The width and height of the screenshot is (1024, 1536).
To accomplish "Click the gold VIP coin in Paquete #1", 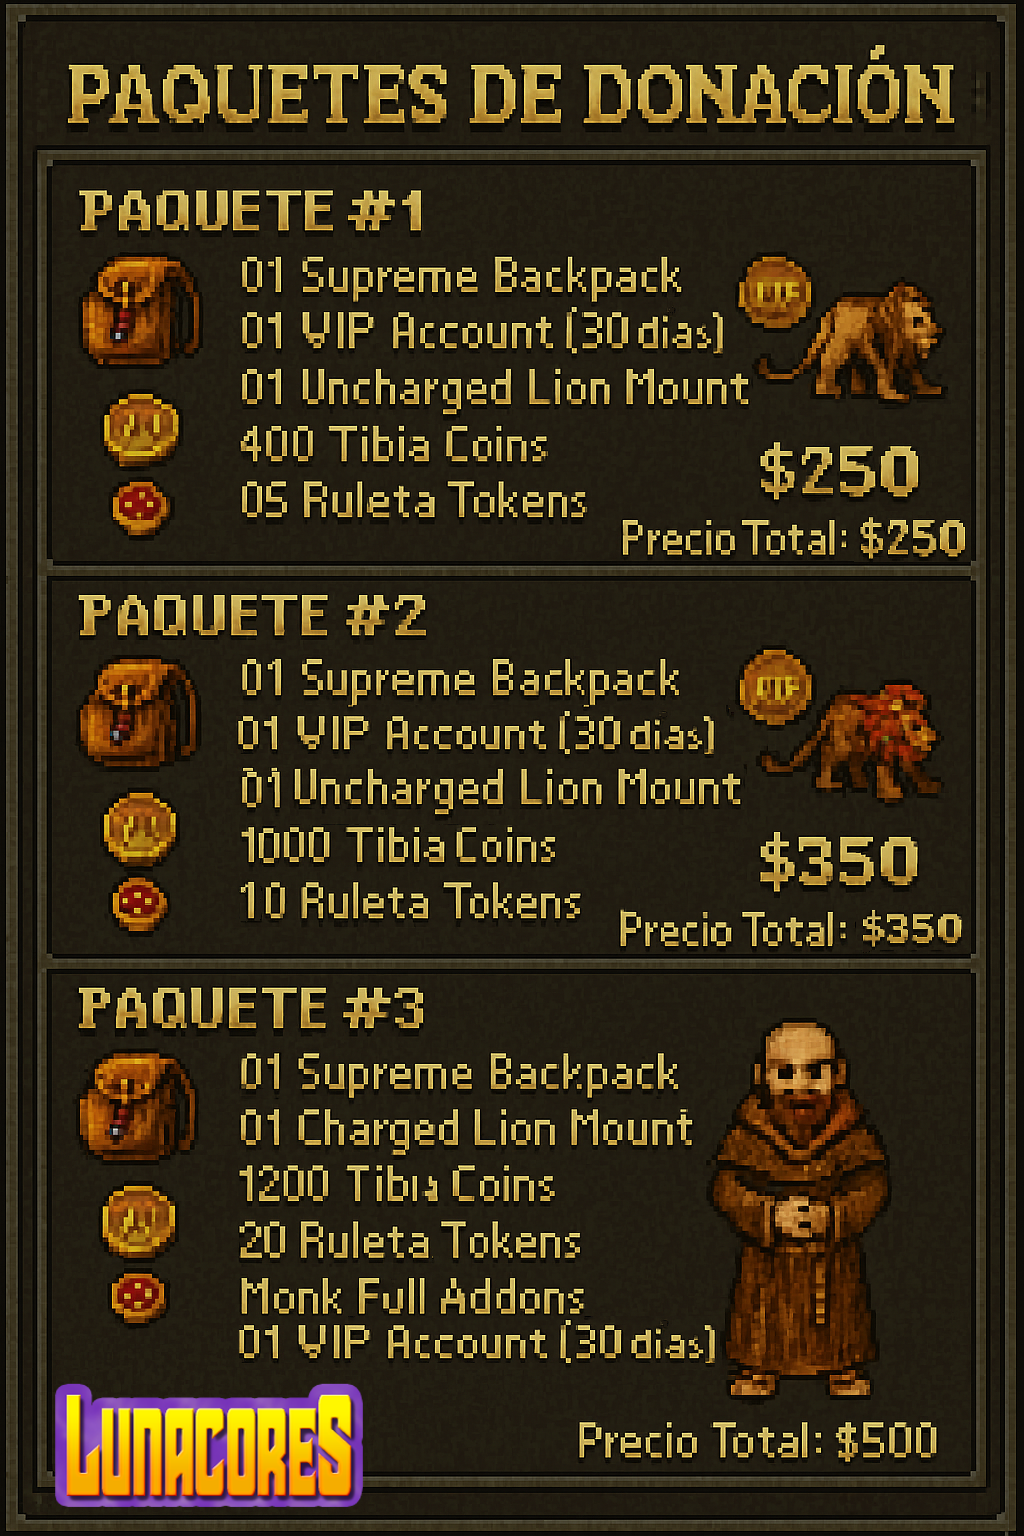I will pyautogui.click(x=774, y=292).
